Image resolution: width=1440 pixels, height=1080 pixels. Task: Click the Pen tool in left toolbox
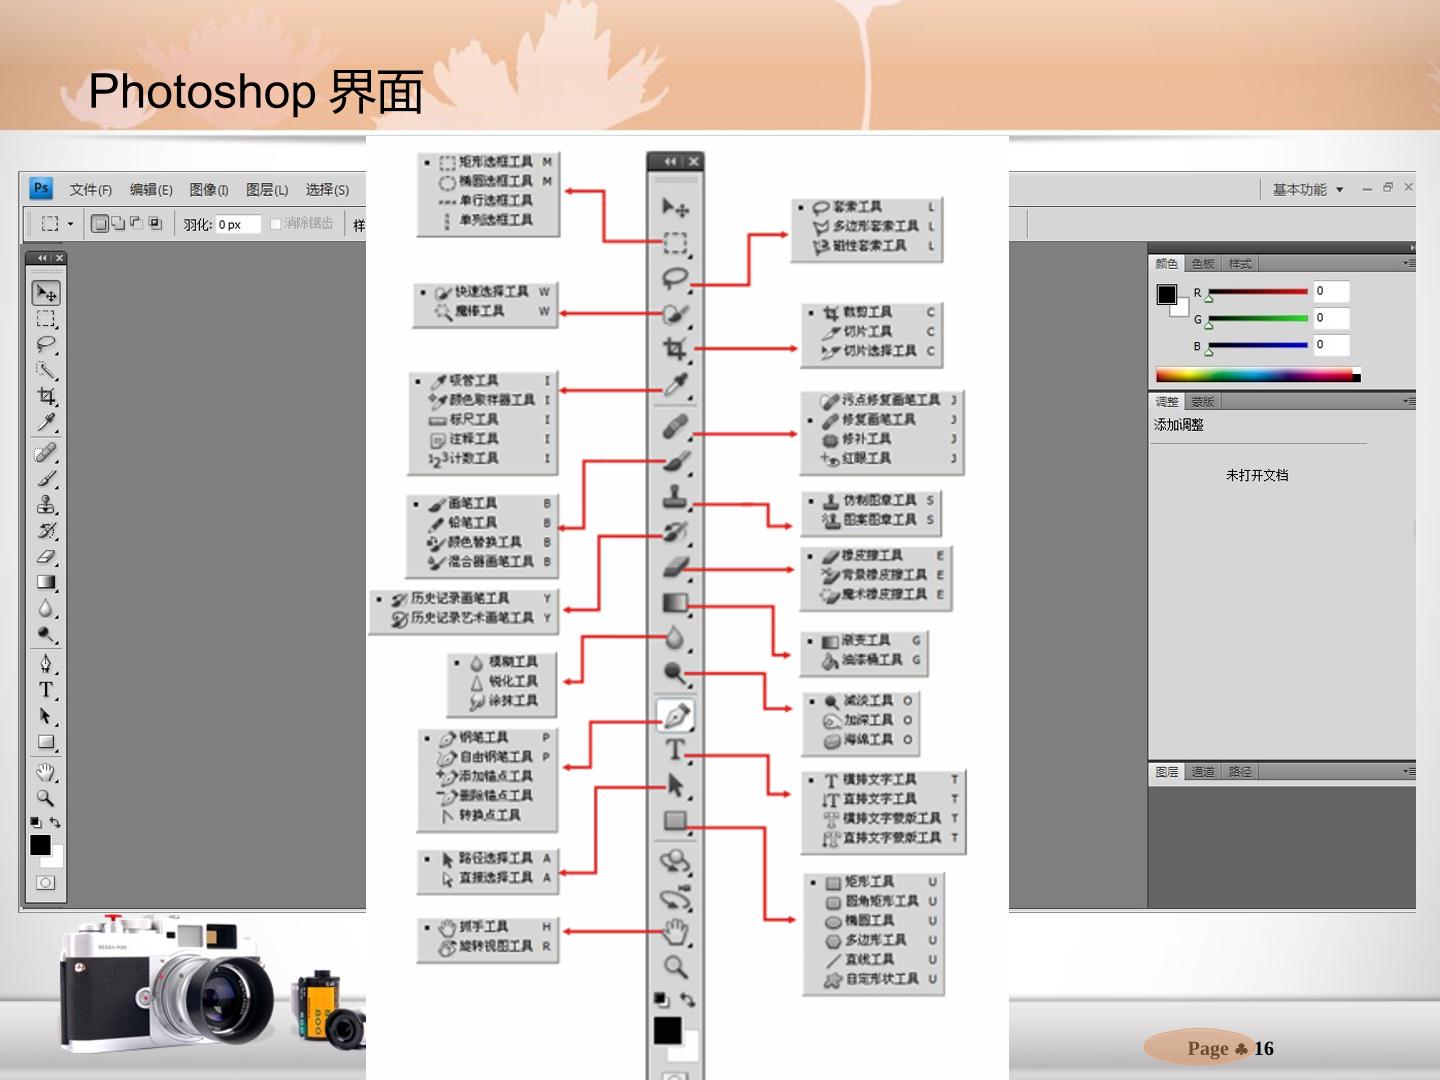[x=46, y=664]
